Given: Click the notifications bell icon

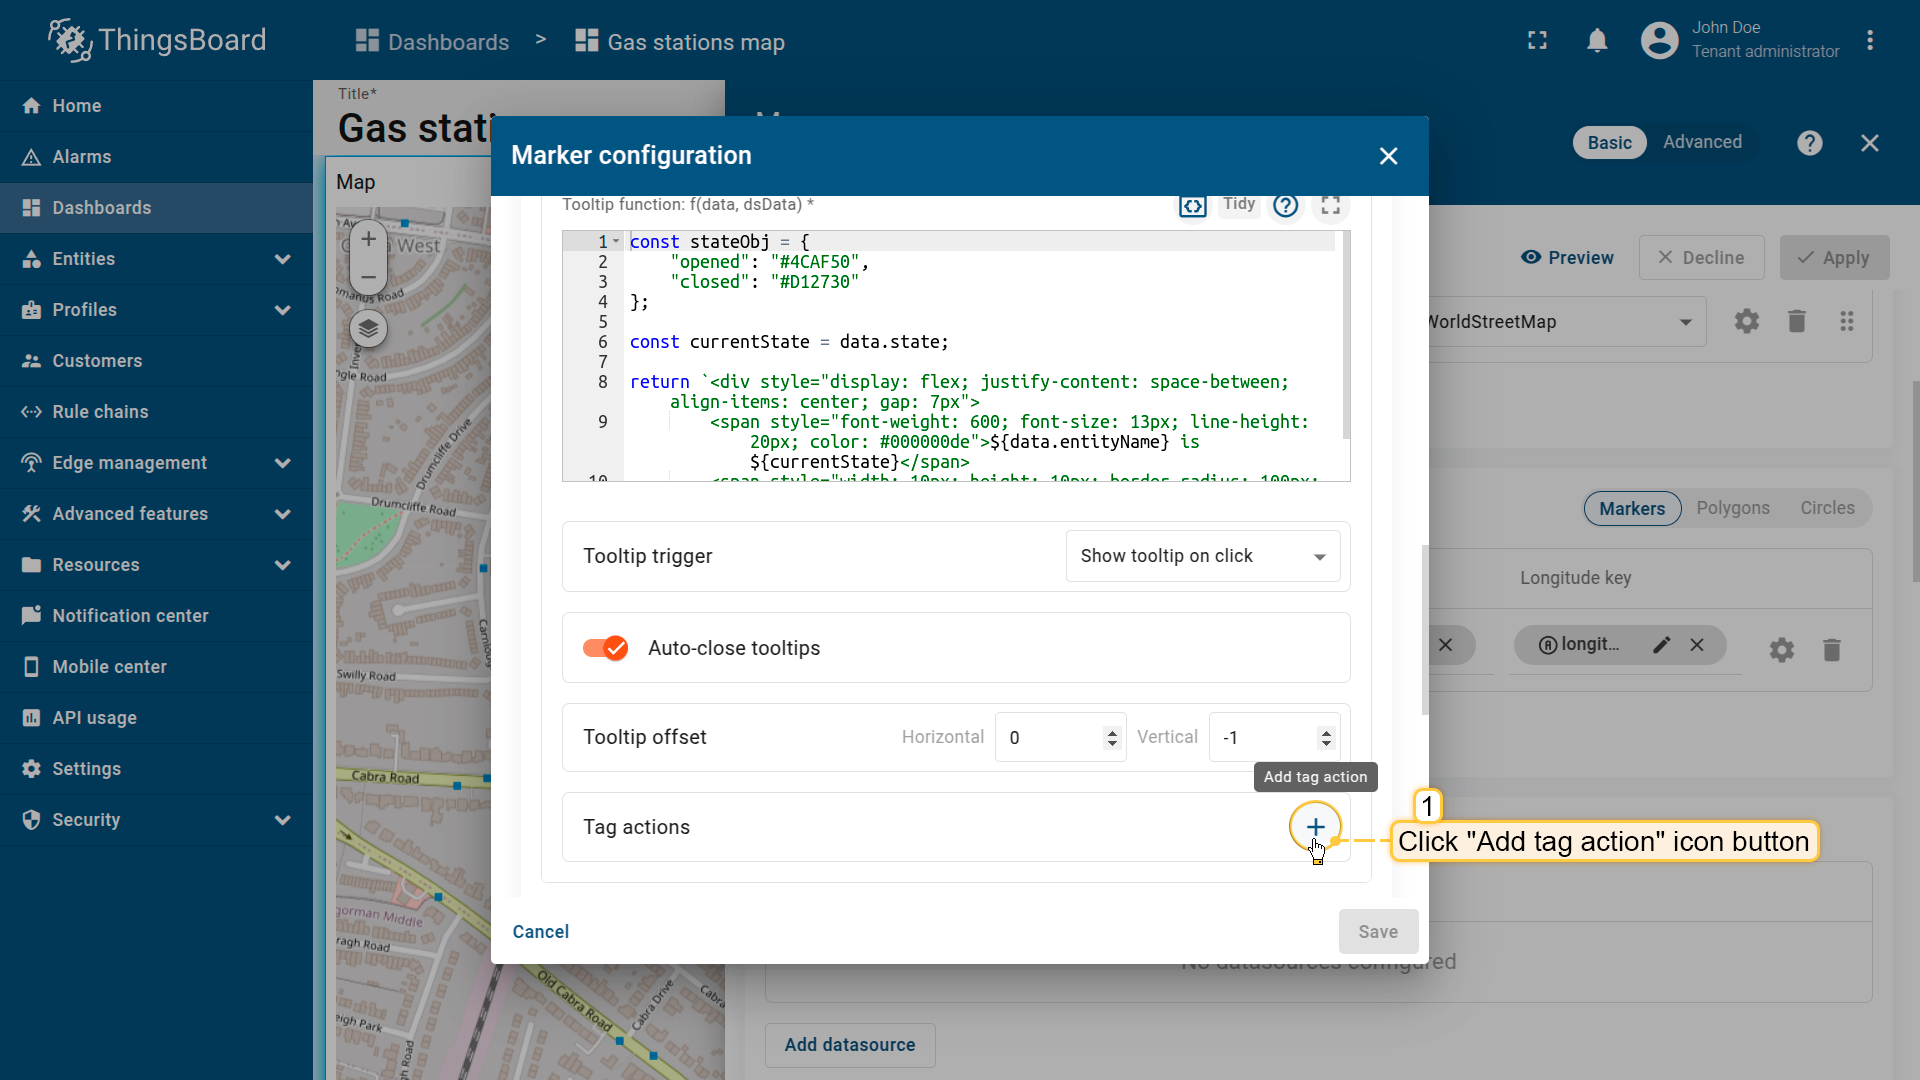Looking at the screenshot, I should click(1597, 41).
